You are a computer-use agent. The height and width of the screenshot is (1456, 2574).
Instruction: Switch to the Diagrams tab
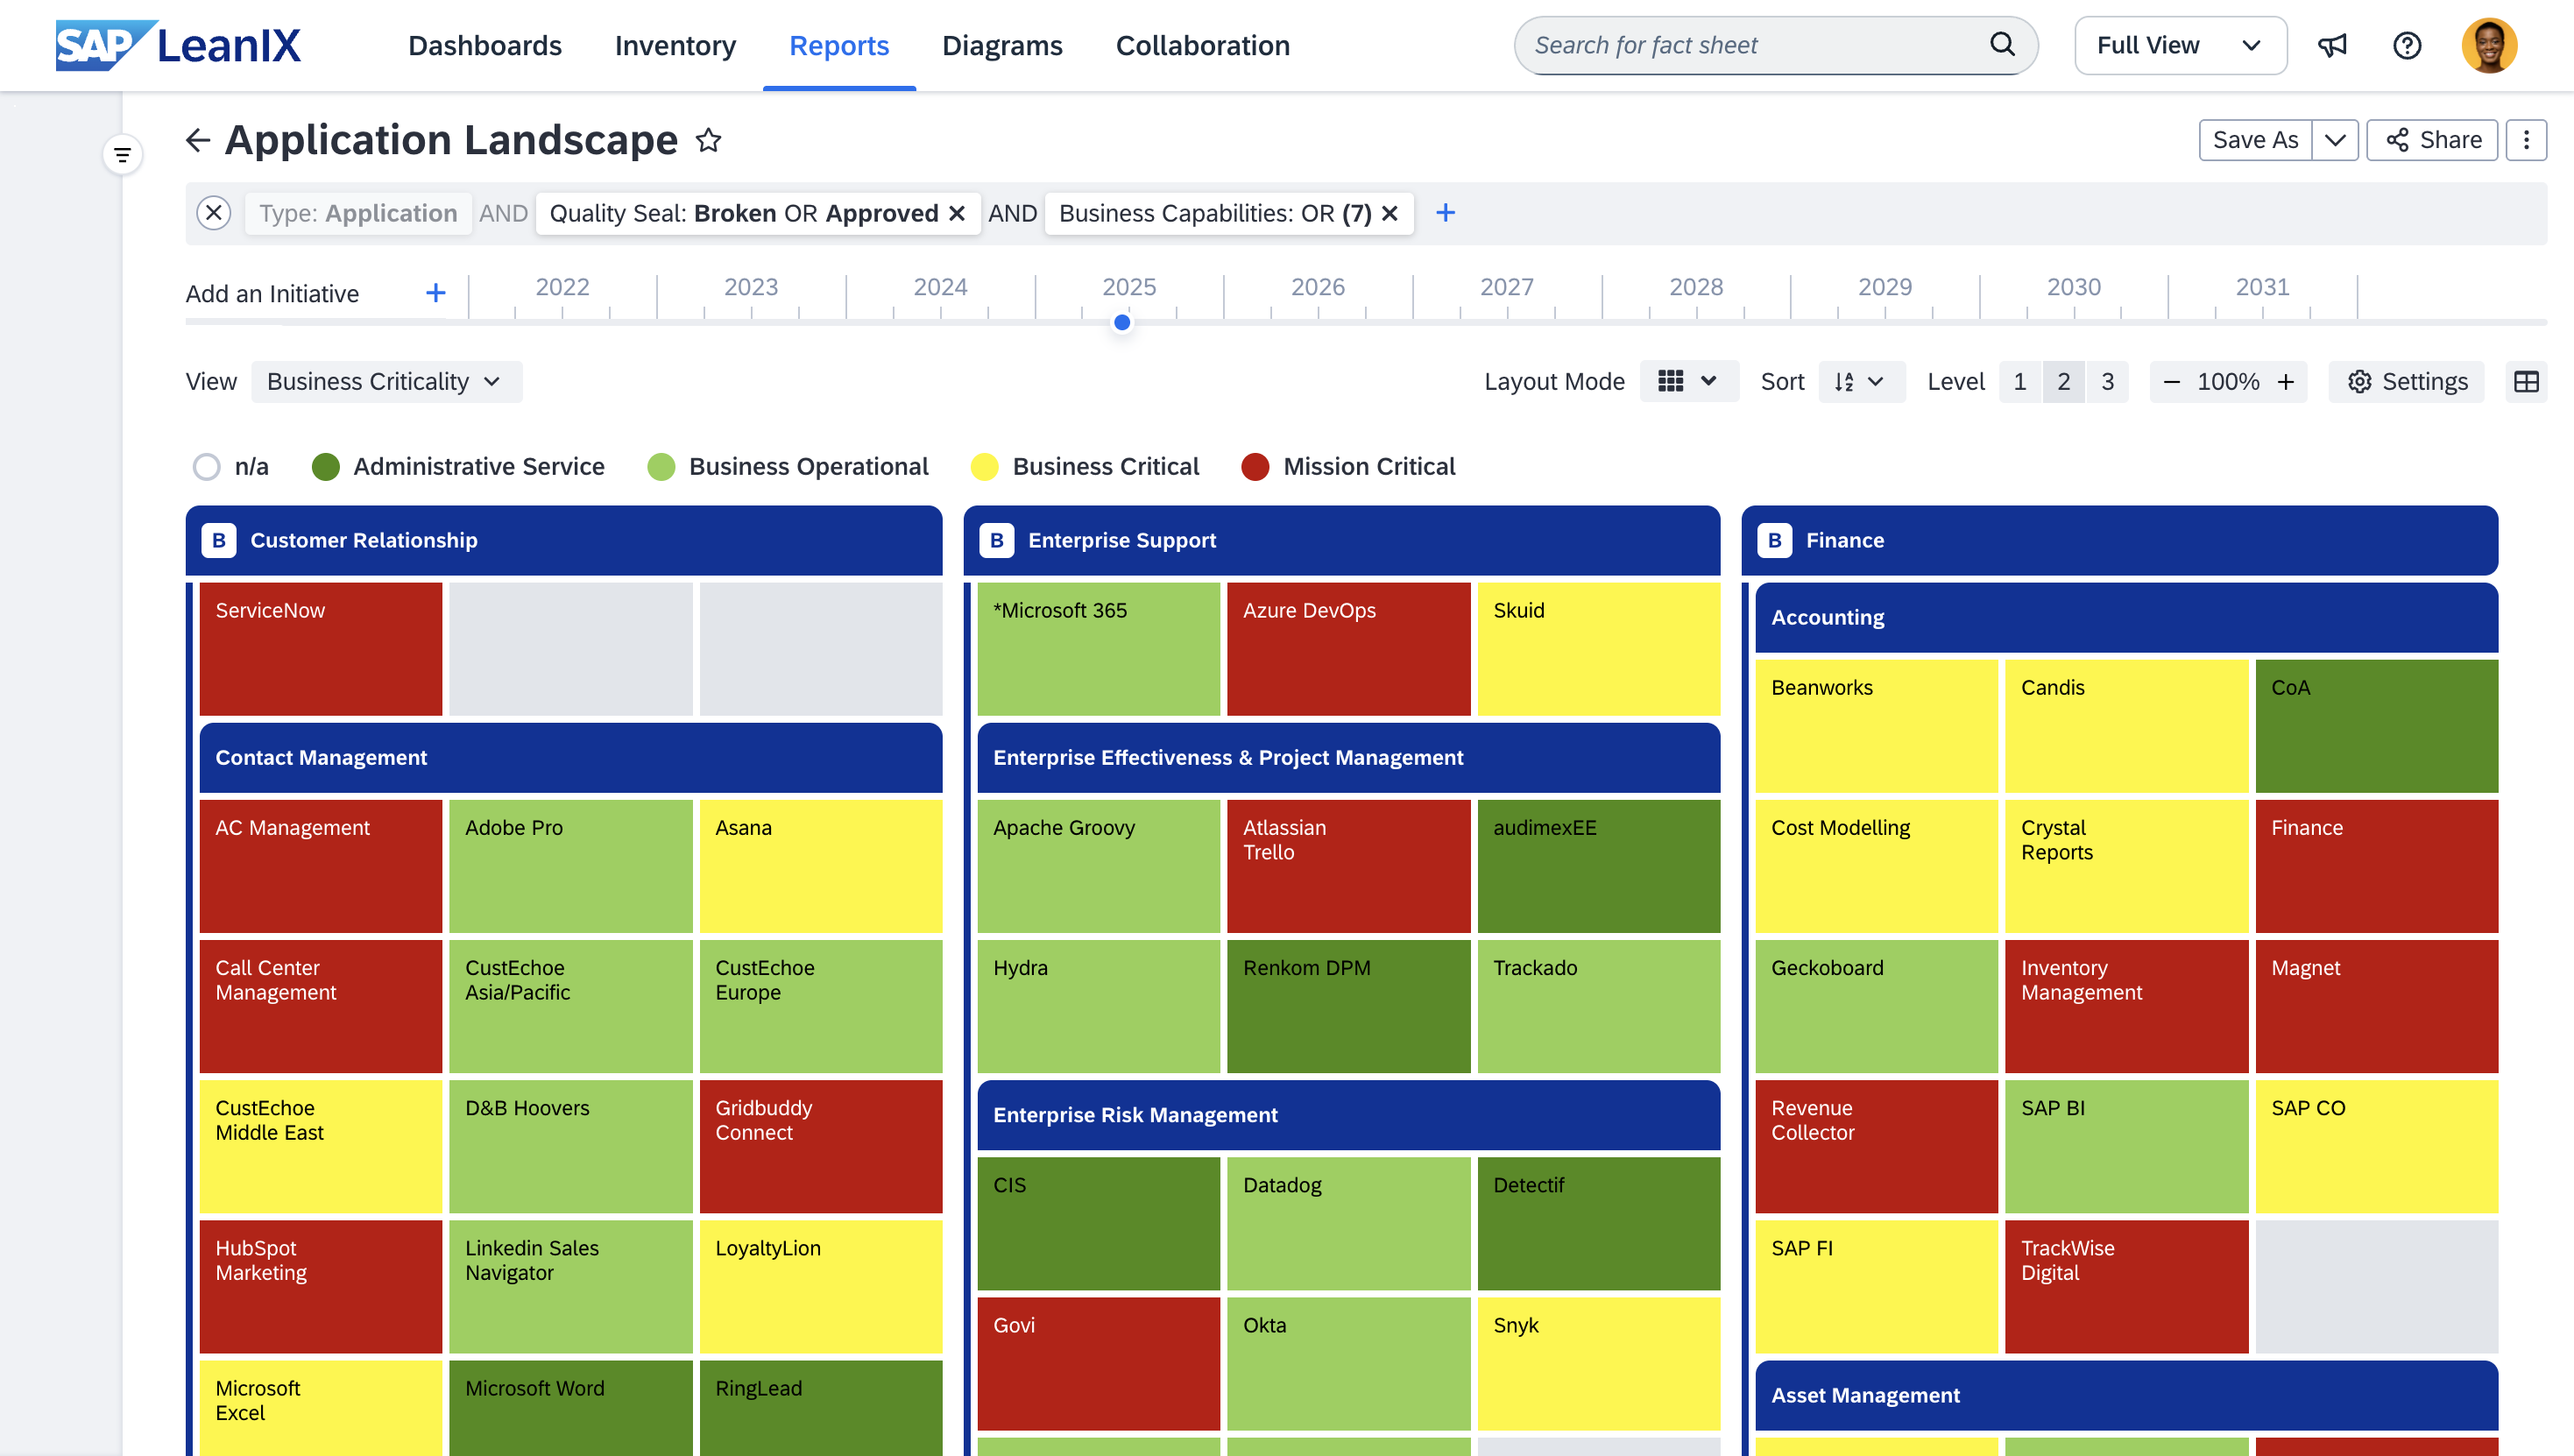[x=1002, y=45]
